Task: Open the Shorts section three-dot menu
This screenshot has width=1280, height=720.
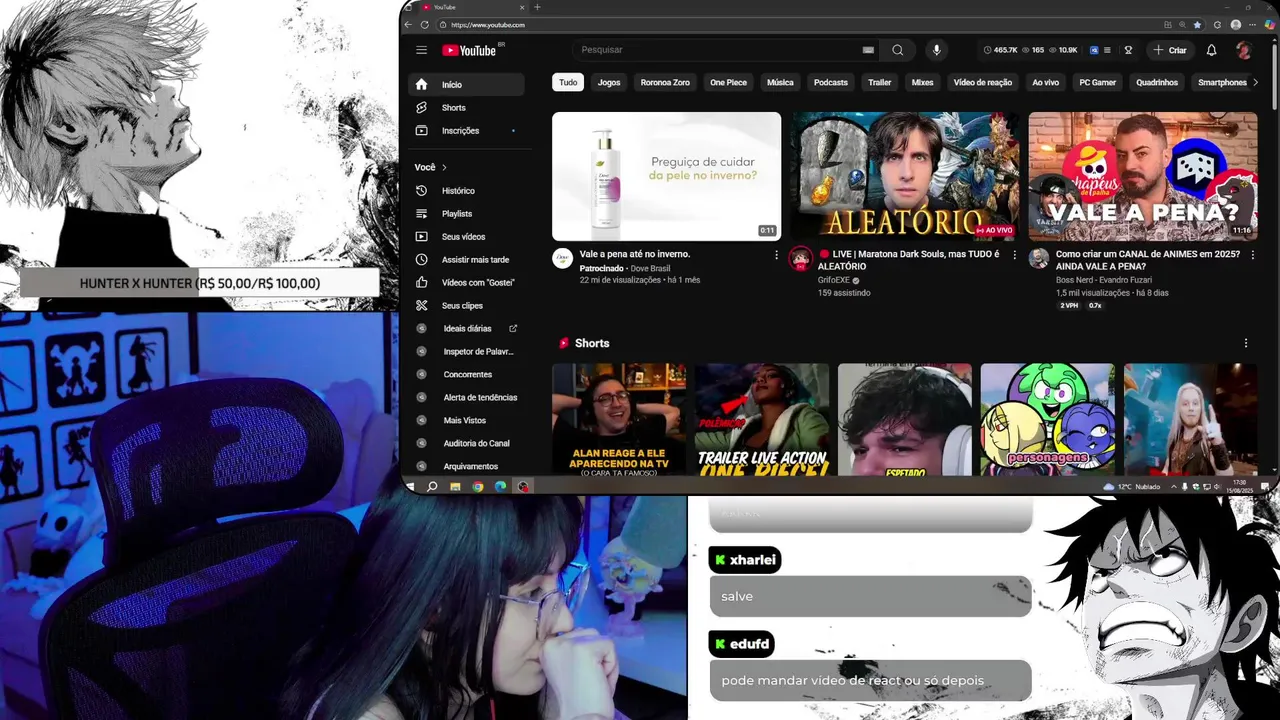Action: (1246, 343)
